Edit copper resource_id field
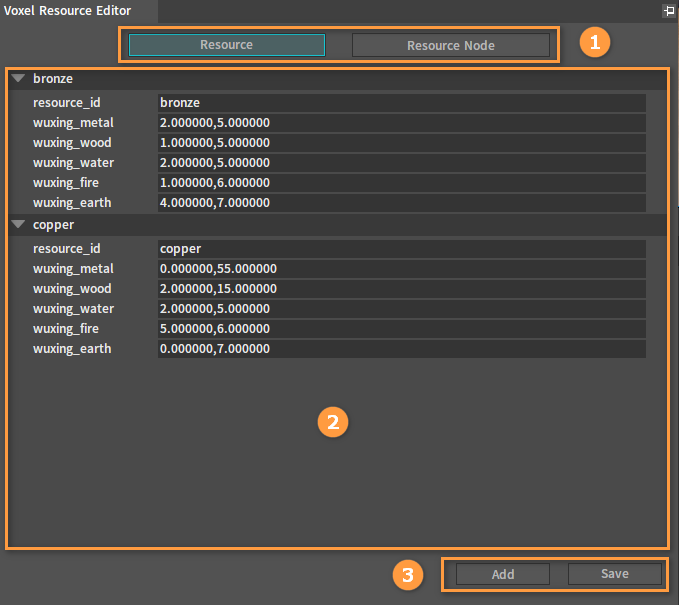679x605 pixels. [402, 249]
